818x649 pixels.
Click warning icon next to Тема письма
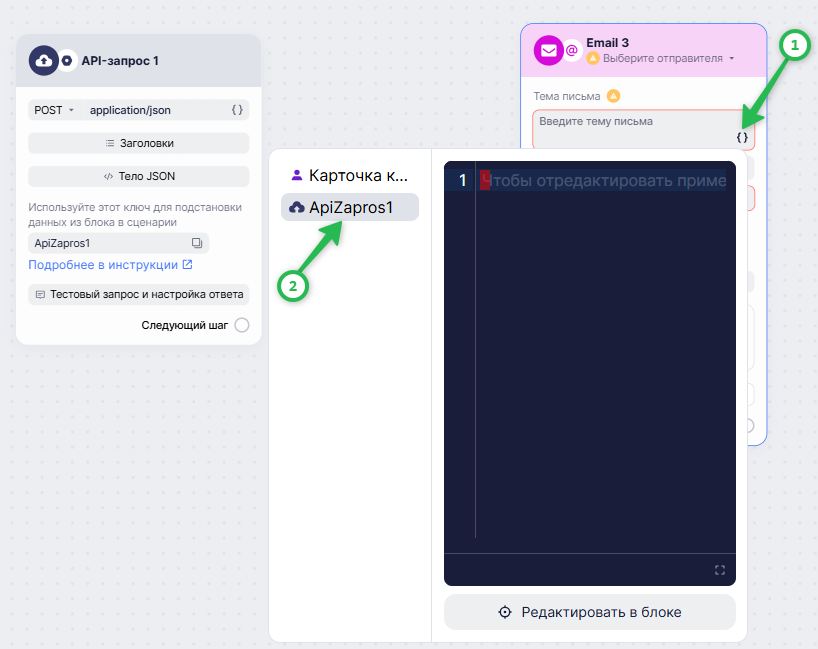click(614, 96)
